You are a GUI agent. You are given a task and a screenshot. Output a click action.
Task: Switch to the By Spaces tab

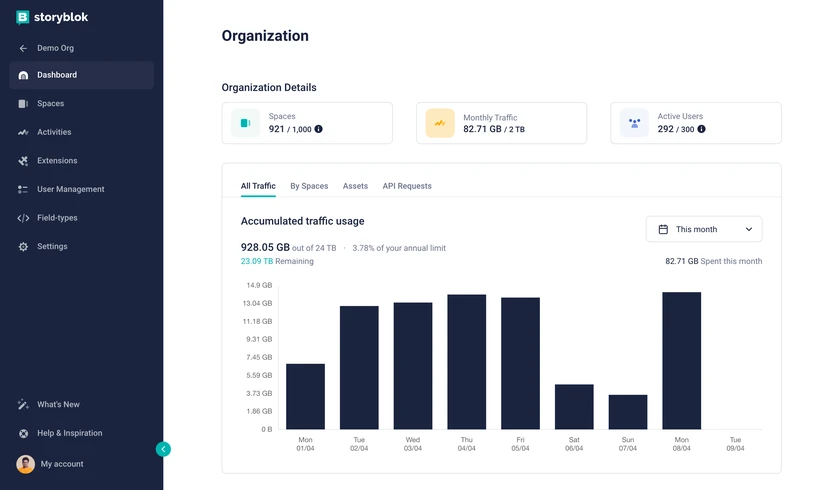point(309,186)
